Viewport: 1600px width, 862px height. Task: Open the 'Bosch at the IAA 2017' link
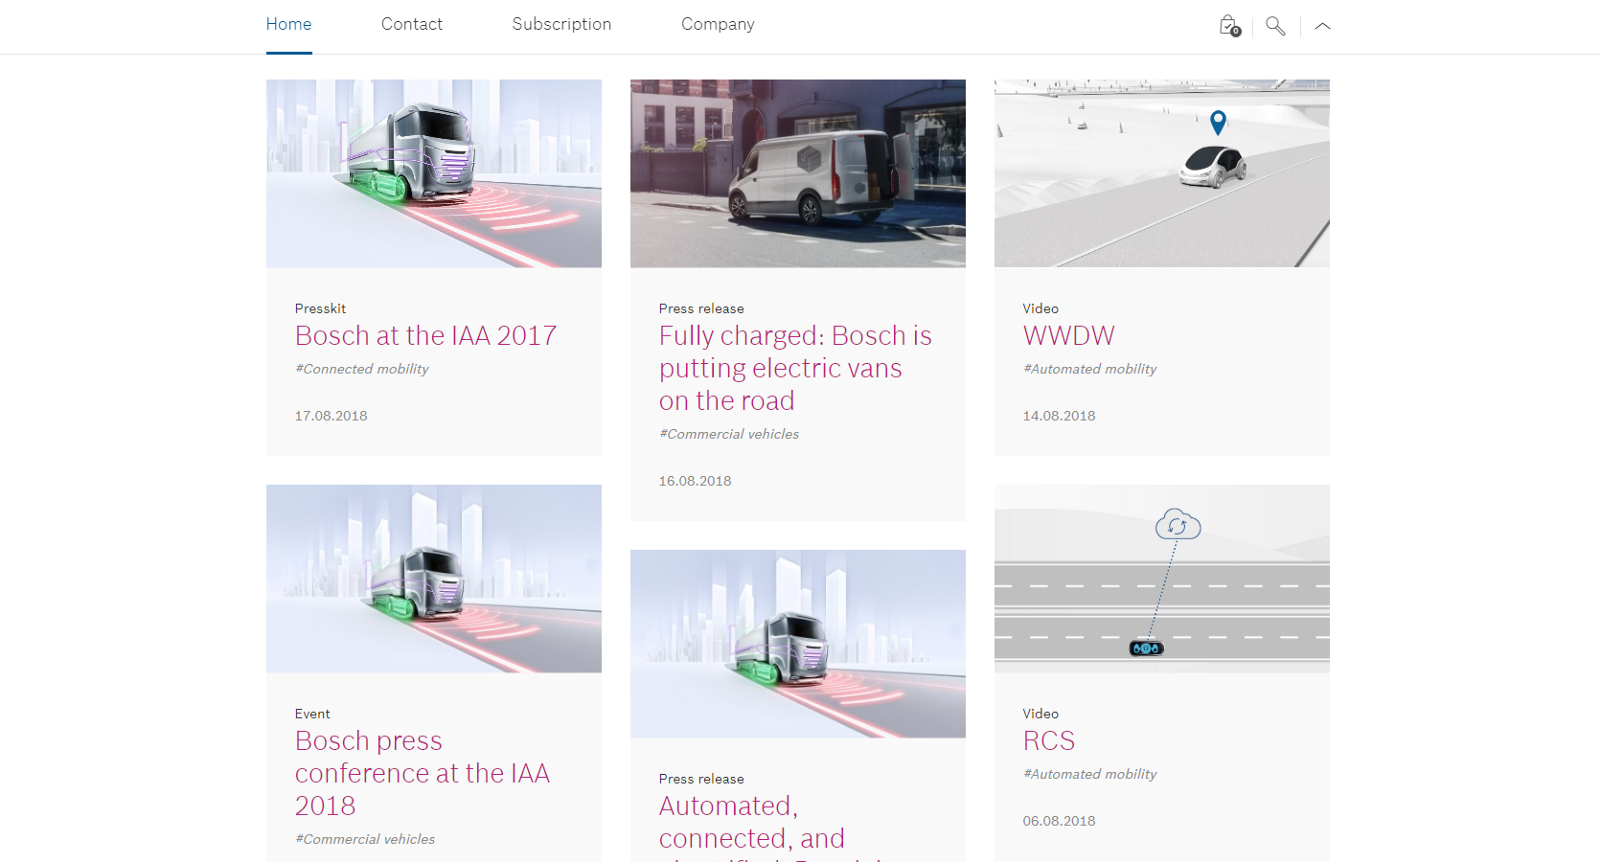(426, 336)
